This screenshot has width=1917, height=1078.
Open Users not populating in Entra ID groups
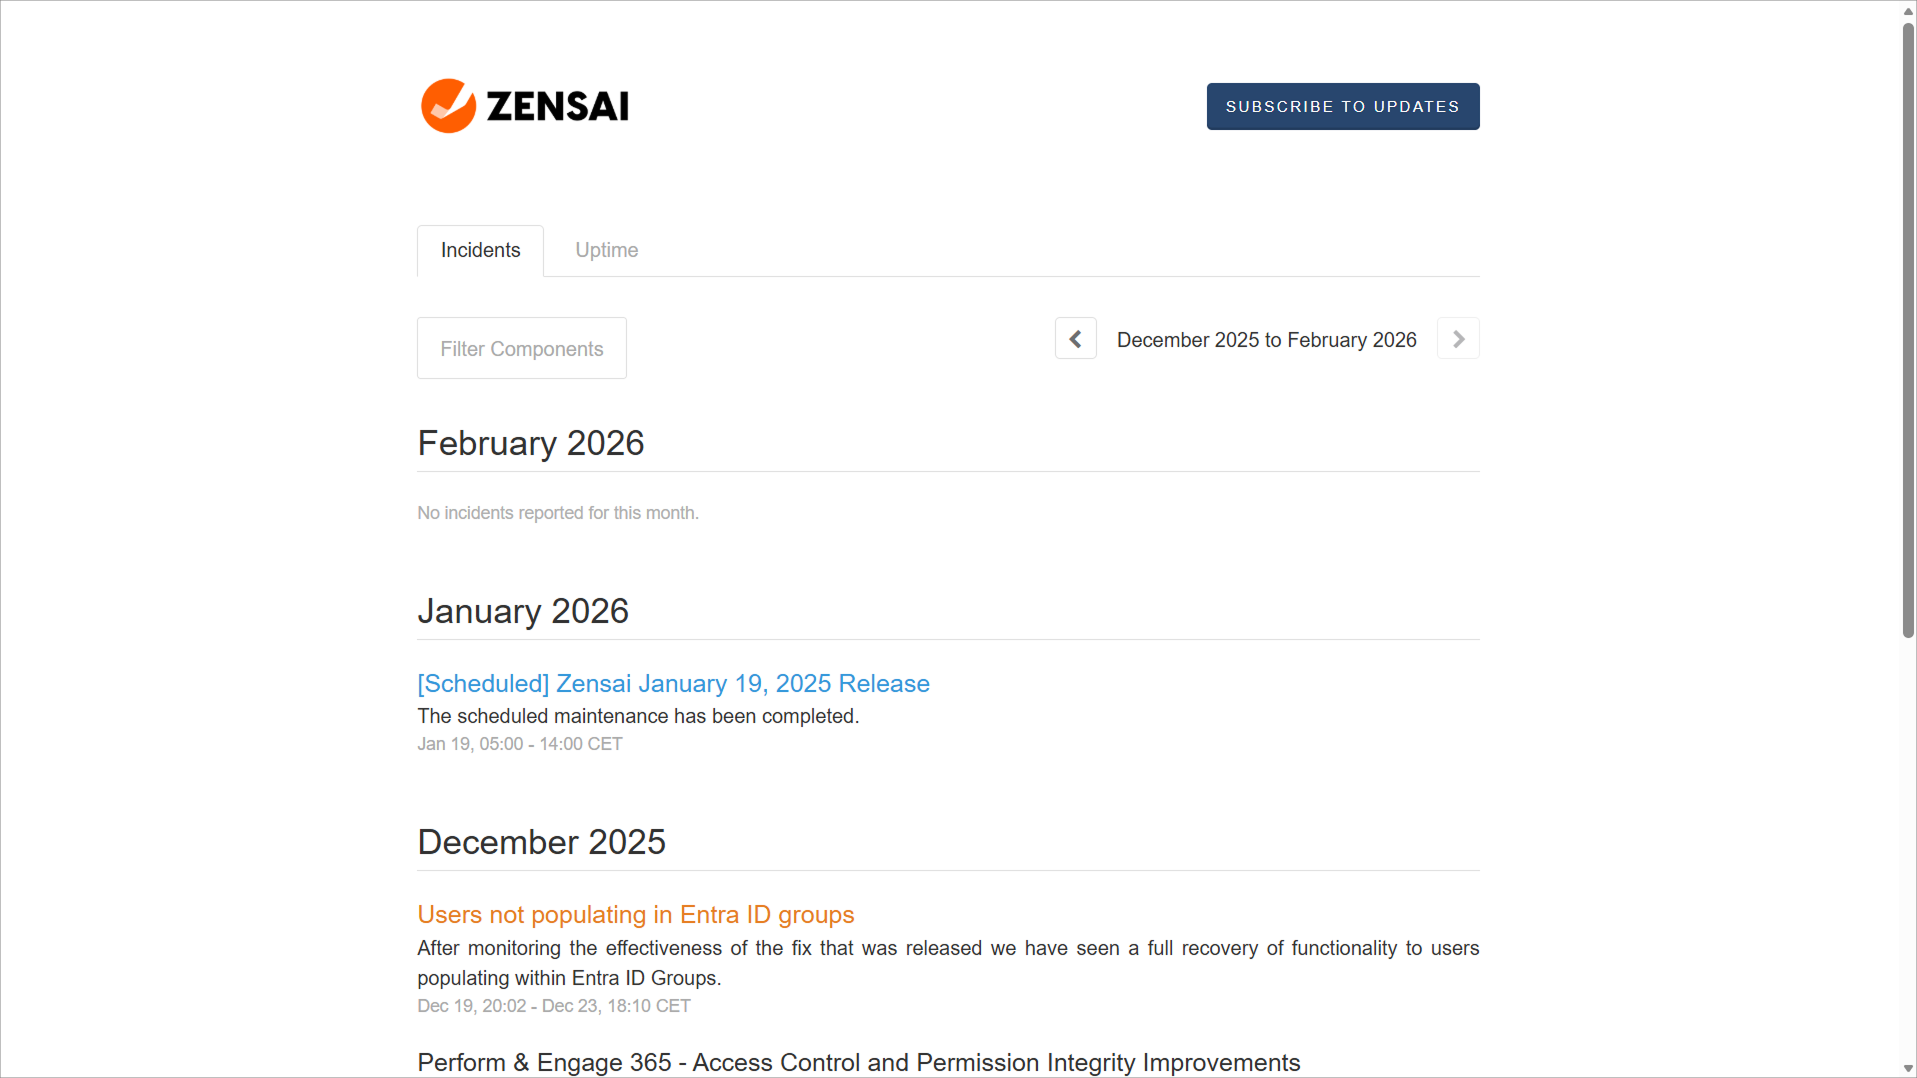click(635, 914)
